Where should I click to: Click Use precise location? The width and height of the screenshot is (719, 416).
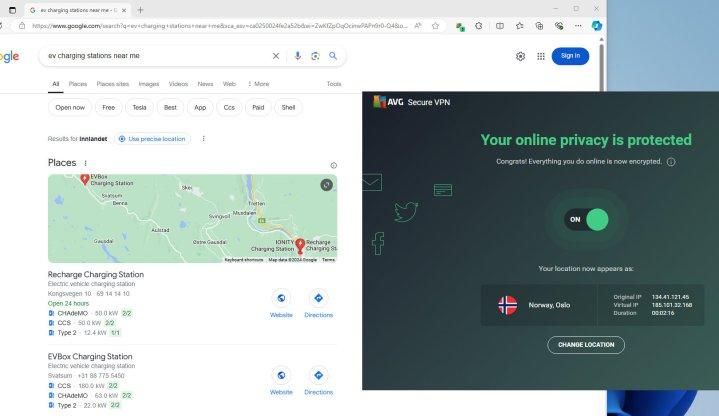pyautogui.click(x=152, y=139)
